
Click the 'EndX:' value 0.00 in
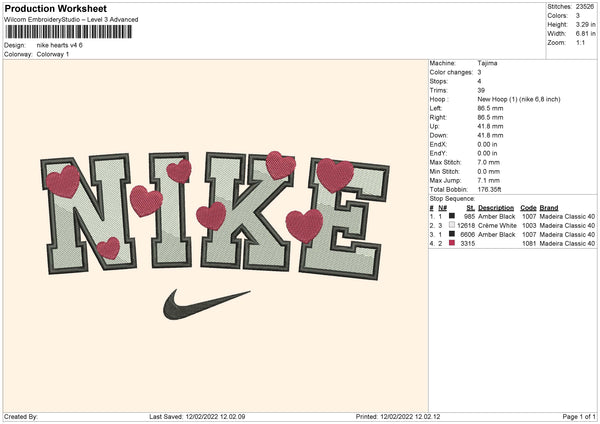488,144
